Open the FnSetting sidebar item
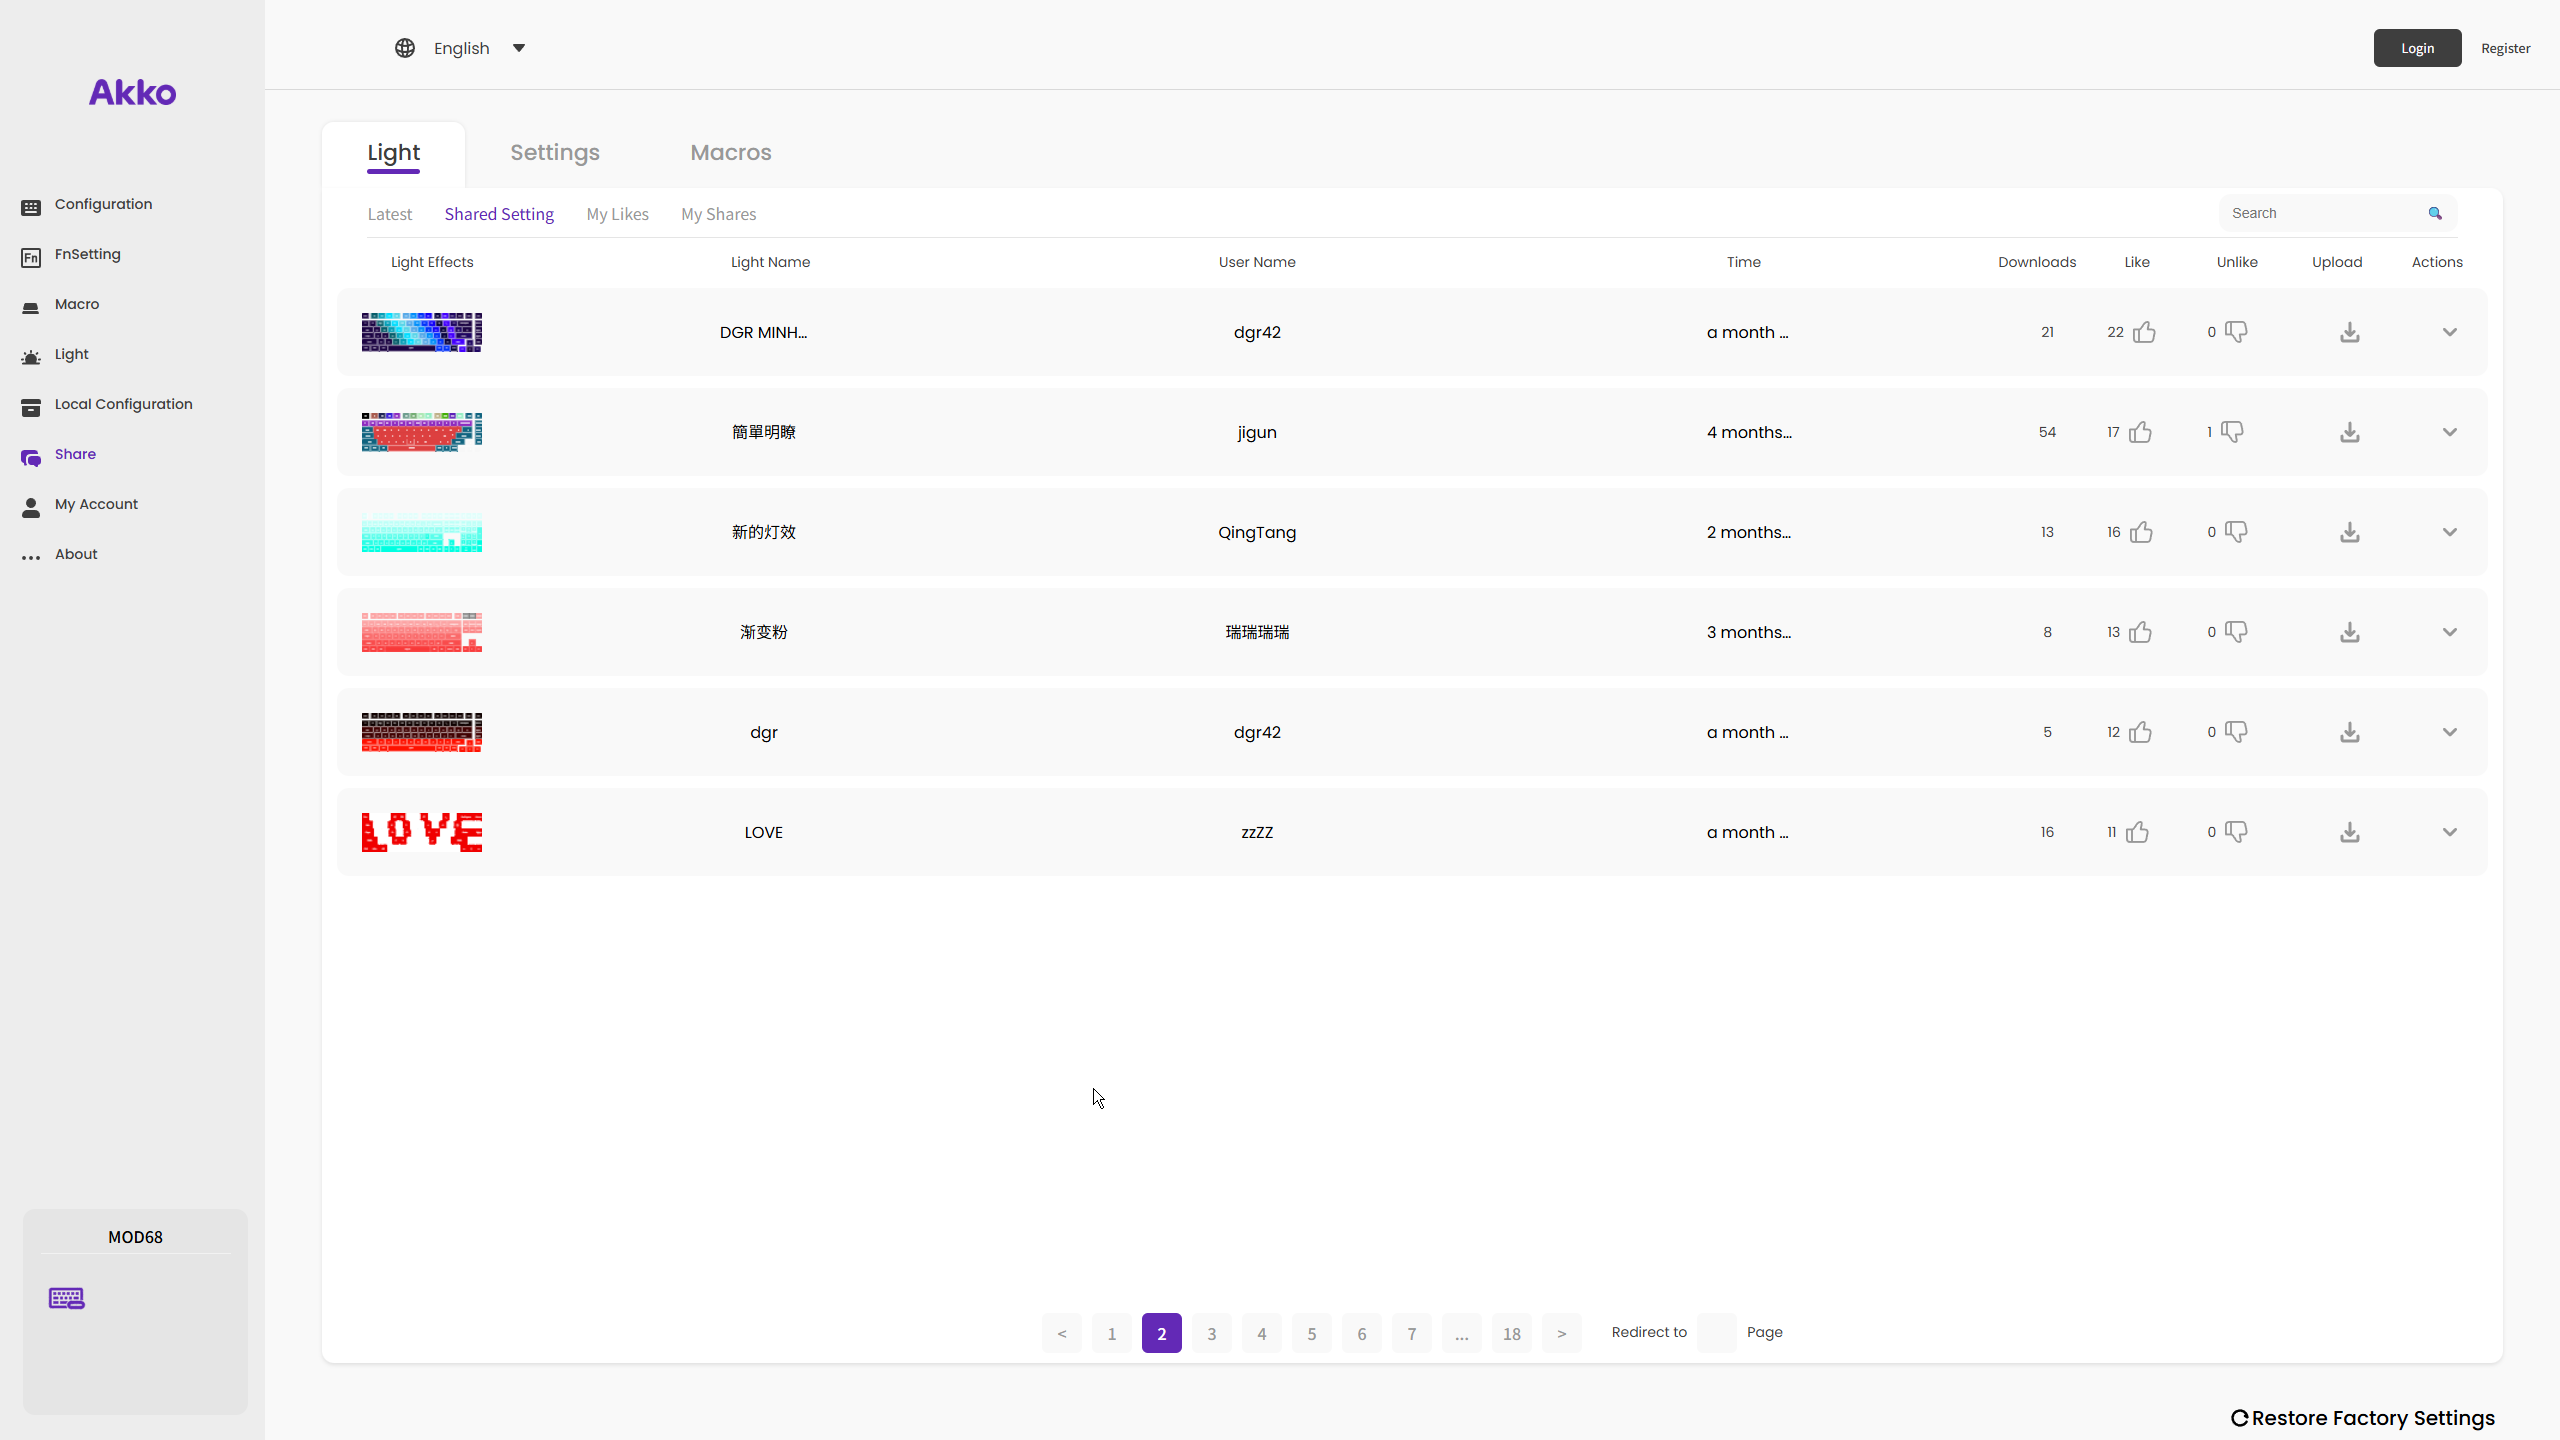The image size is (2560, 1440). click(x=87, y=254)
